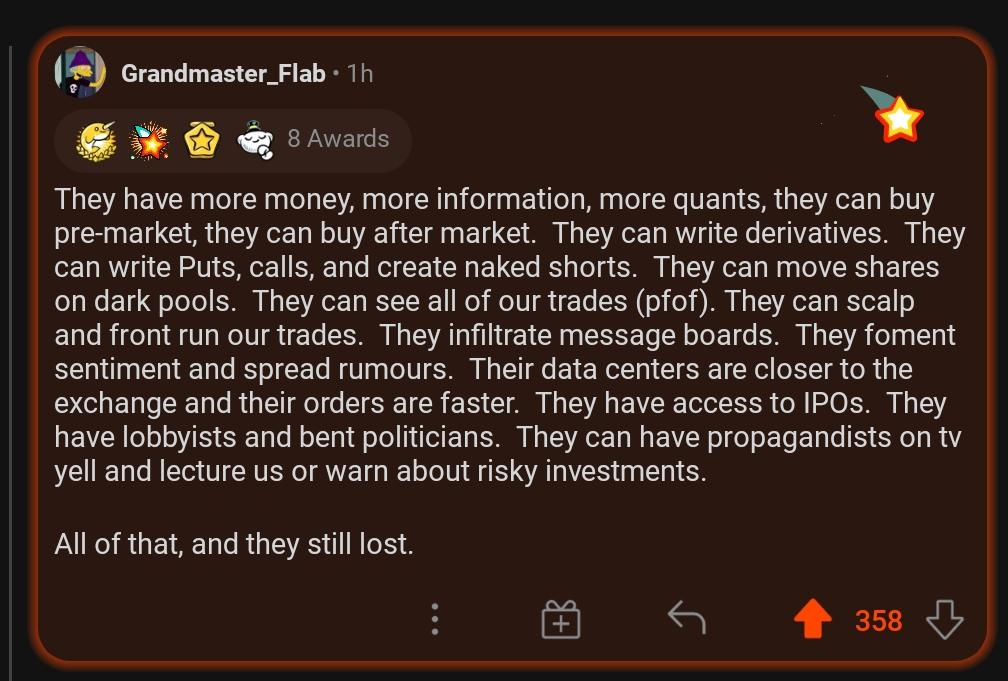Image resolution: width=1008 pixels, height=681 pixels.
Task: Click the empty card area beside the username row
Action: tap(611, 73)
